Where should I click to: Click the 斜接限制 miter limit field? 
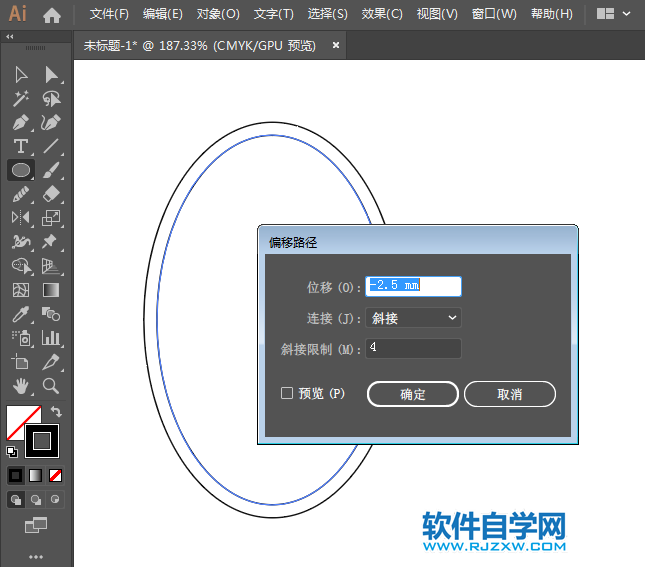point(413,348)
